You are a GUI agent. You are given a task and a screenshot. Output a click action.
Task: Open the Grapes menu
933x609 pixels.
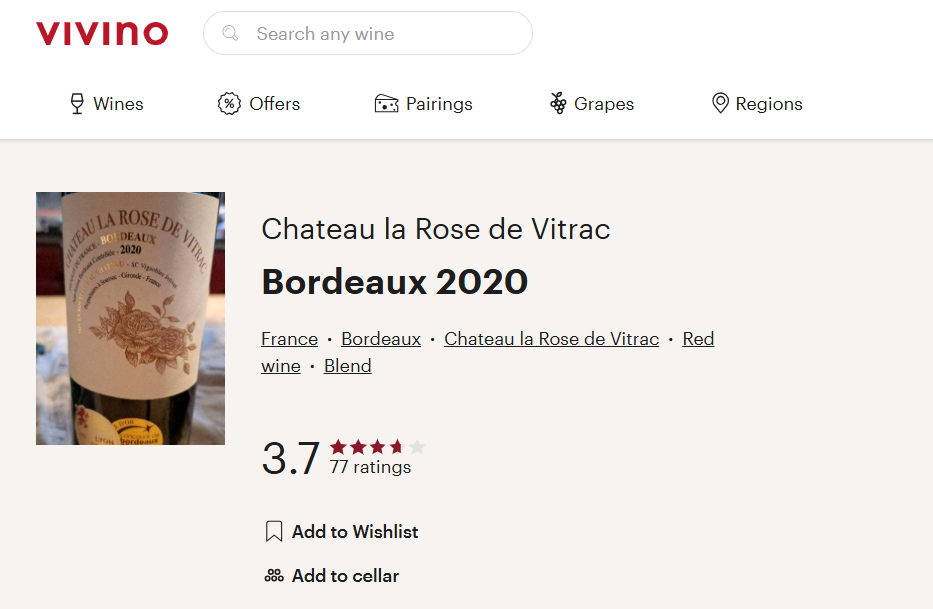click(x=604, y=104)
